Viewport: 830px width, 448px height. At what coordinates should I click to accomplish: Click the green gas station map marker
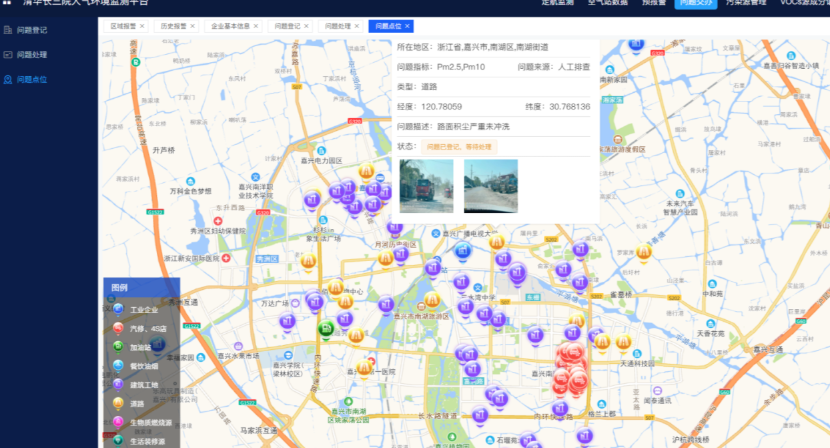(326, 330)
